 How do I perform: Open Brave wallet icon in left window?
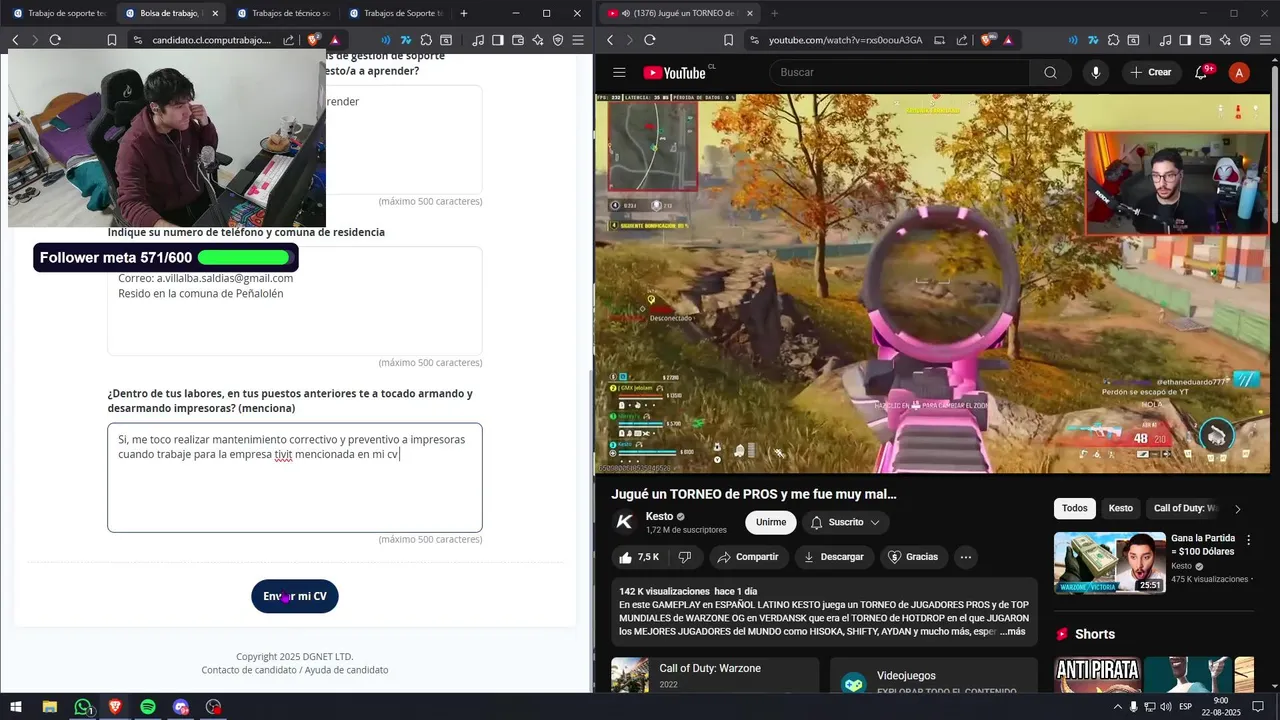coord(517,40)
